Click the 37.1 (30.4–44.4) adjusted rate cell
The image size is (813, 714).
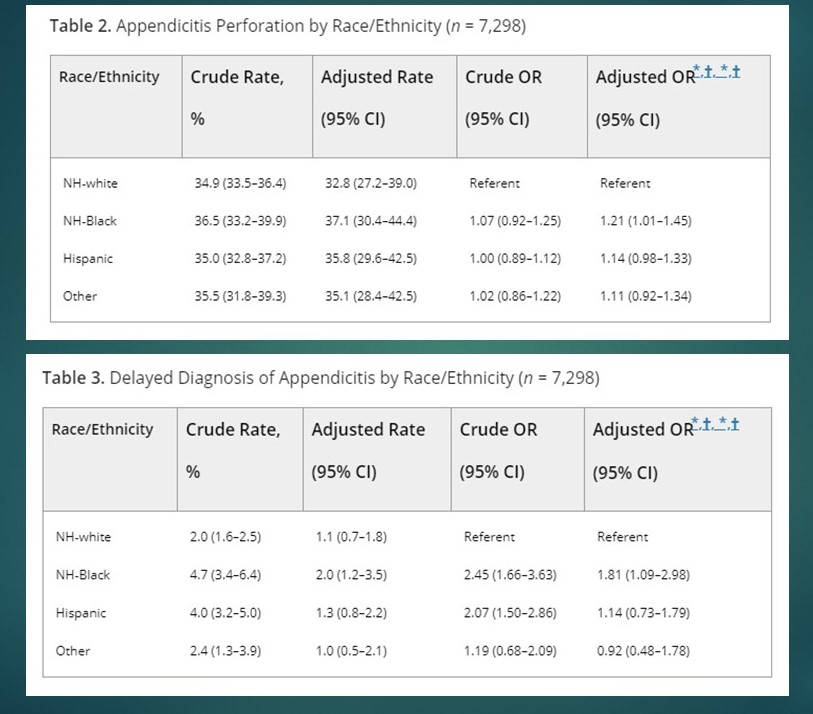click(371, 221)
